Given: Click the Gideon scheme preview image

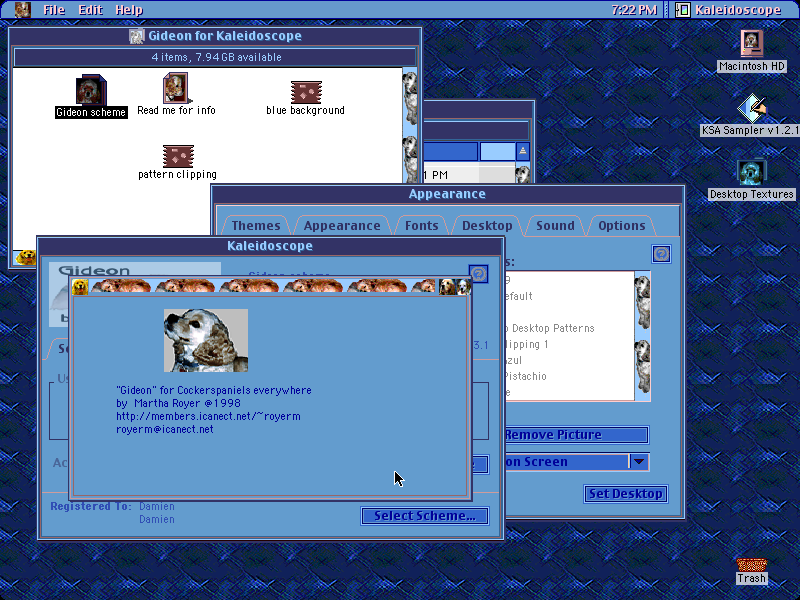Looking at the screenshot, I should (x=135, y=269).
